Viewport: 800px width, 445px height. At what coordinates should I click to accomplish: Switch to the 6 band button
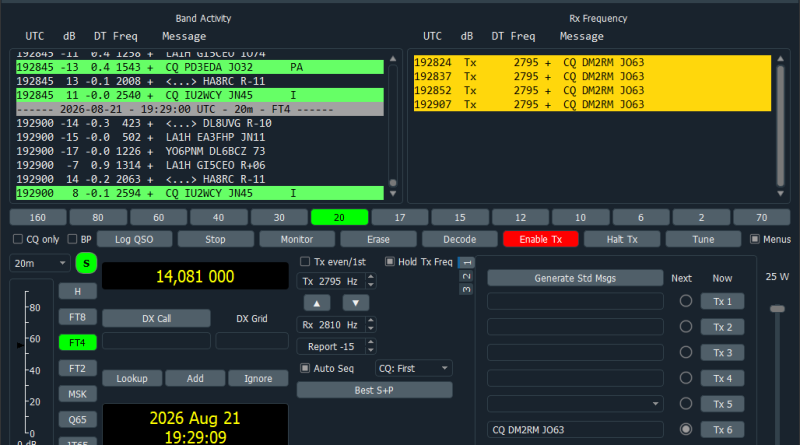coord(641,217)
